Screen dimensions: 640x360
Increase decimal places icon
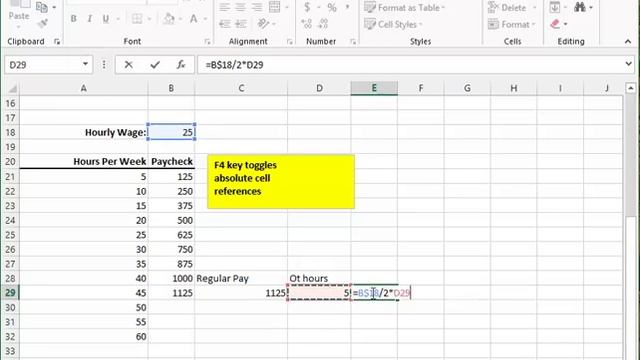click(x=307, y=24)
